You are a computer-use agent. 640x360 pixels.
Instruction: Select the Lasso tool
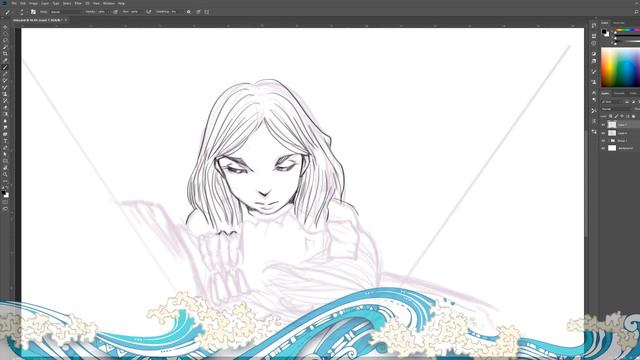[x=5, y=40]
